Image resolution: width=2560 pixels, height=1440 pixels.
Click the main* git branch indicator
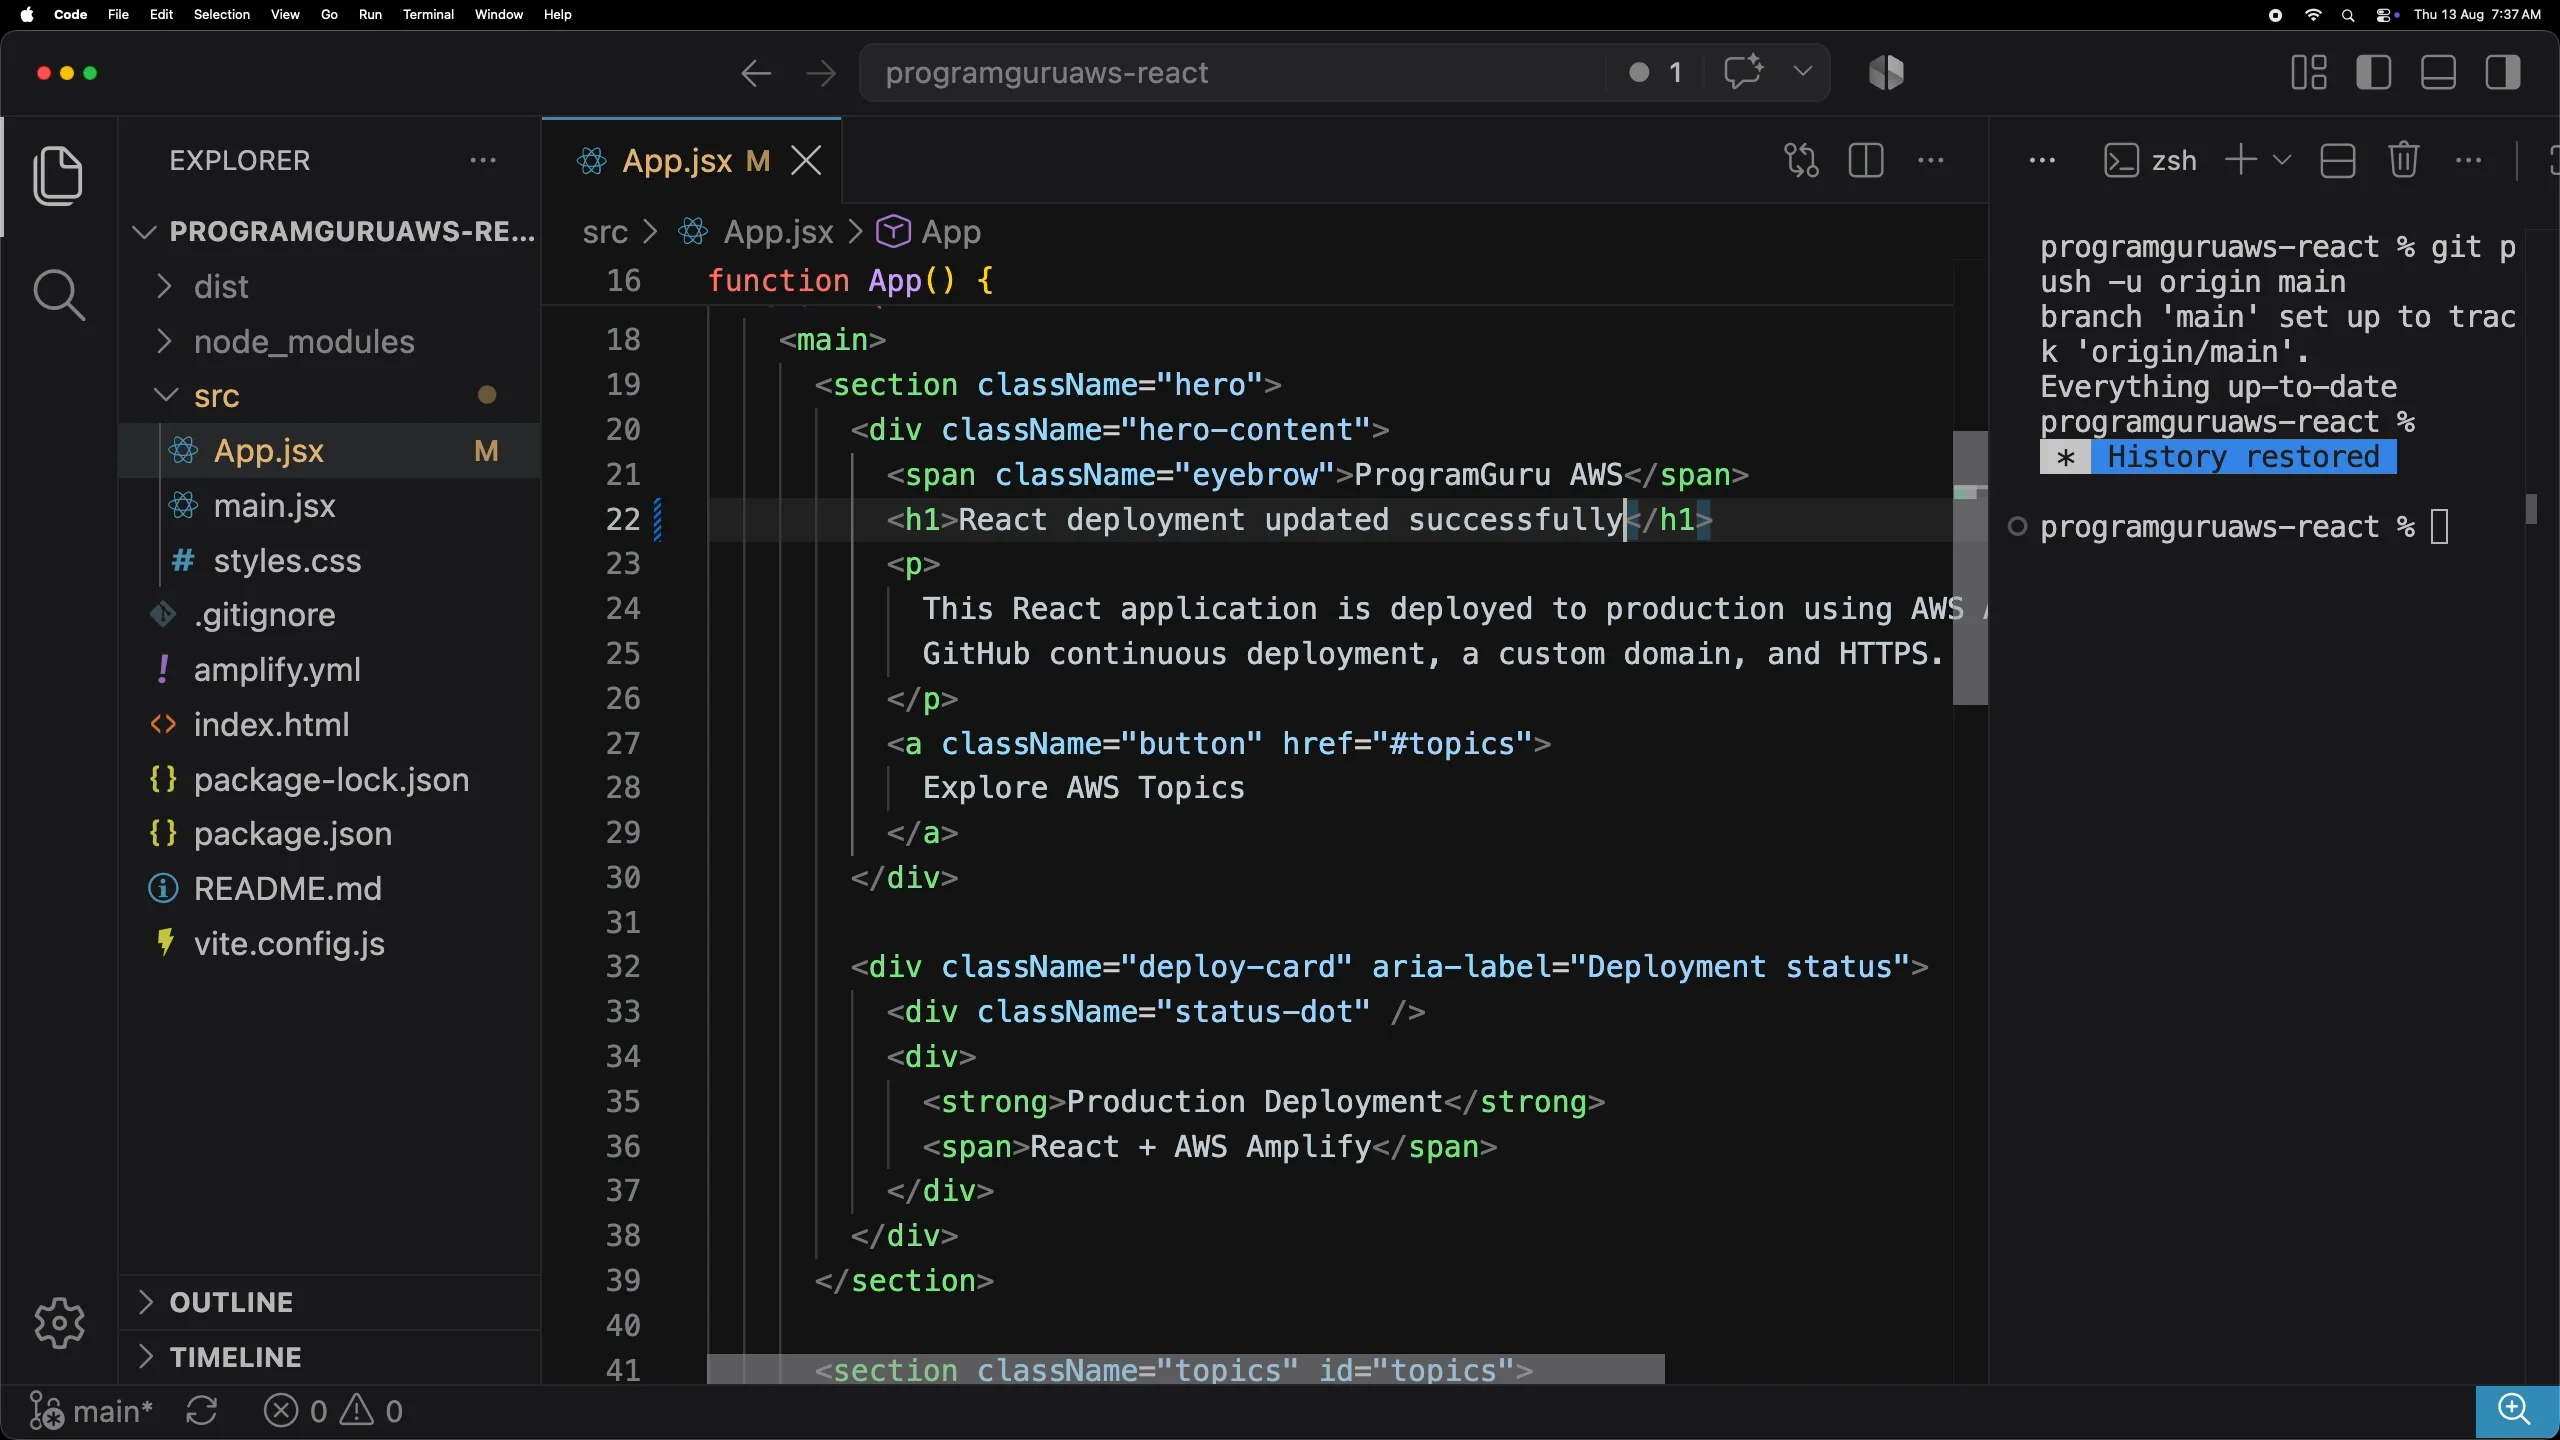pos(91,1411)
